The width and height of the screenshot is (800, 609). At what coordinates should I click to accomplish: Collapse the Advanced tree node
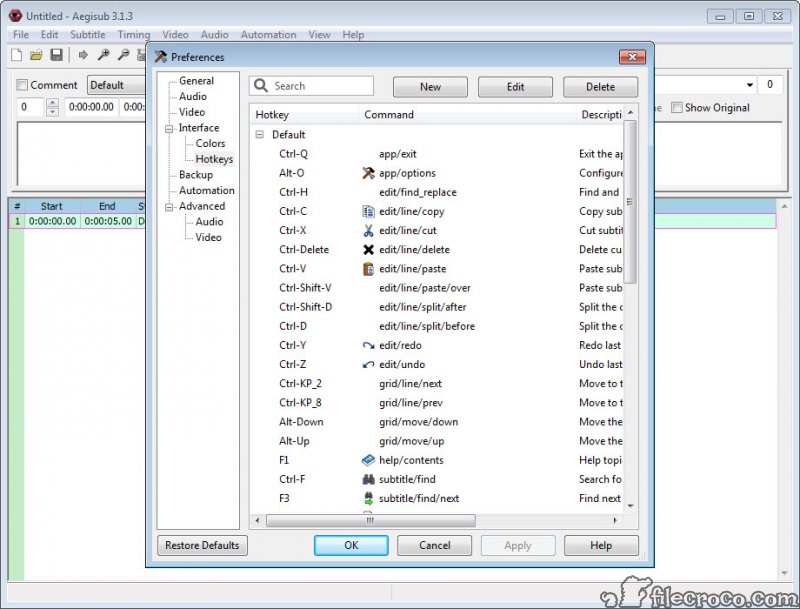click(x=169, y=207)
